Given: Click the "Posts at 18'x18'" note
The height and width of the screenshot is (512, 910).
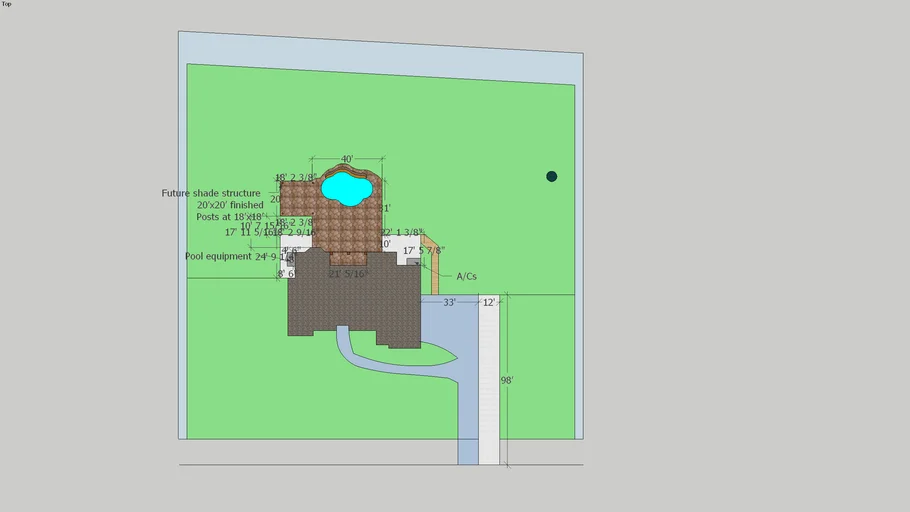Looking at the screenshot, I should pyautogui.click(x=229, y=217).
